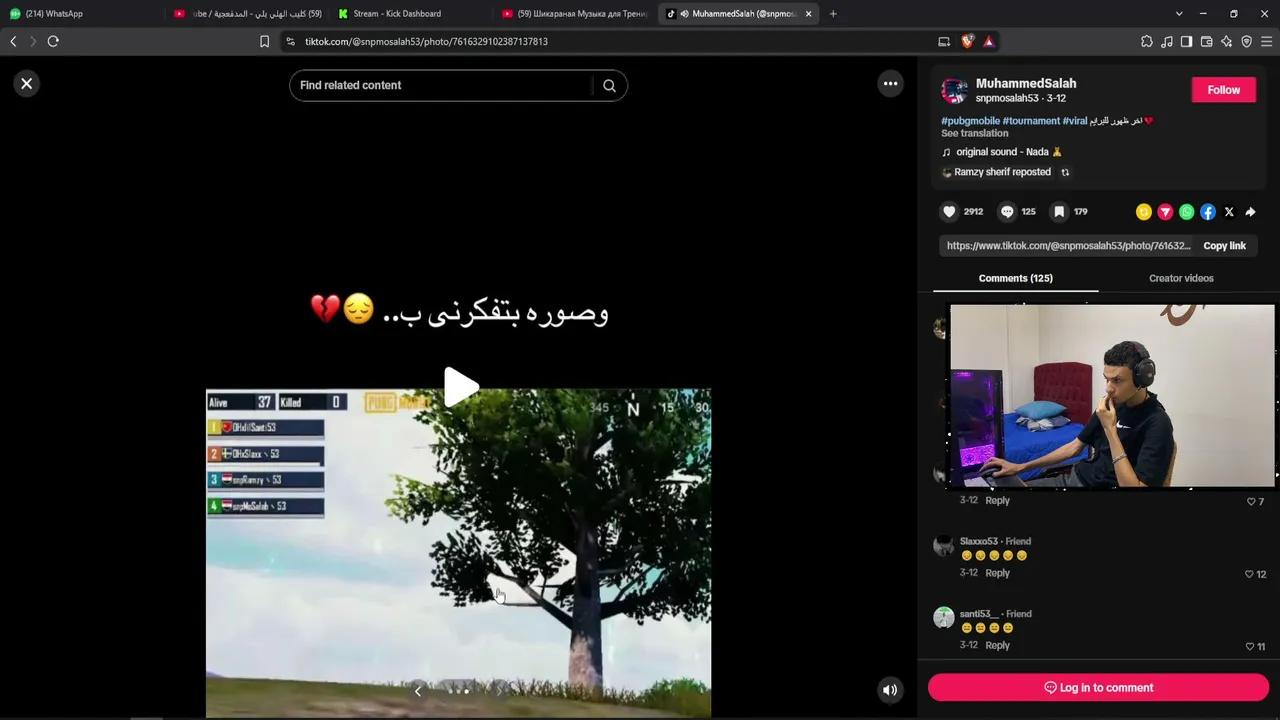
Task: Focus the Find related content search field
Action: click(x=445, y=85)
